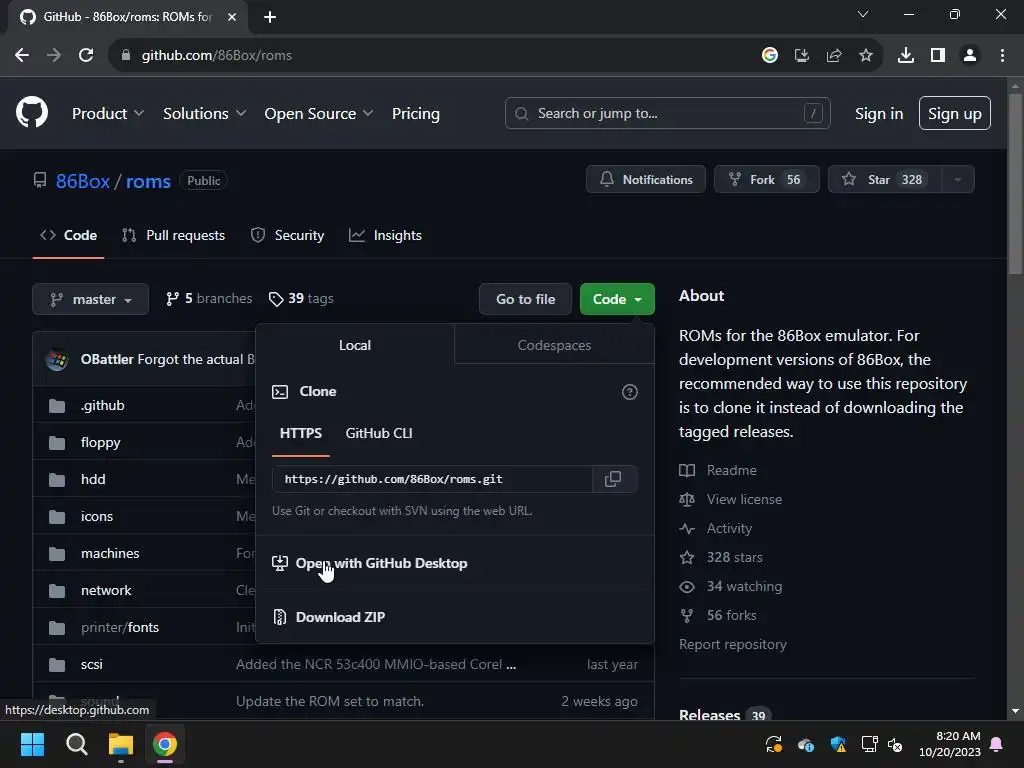The width and height of the screenshot is (1024, 768).
Task: Select the GitHub CLI clone option
Action: pos(379,434)
